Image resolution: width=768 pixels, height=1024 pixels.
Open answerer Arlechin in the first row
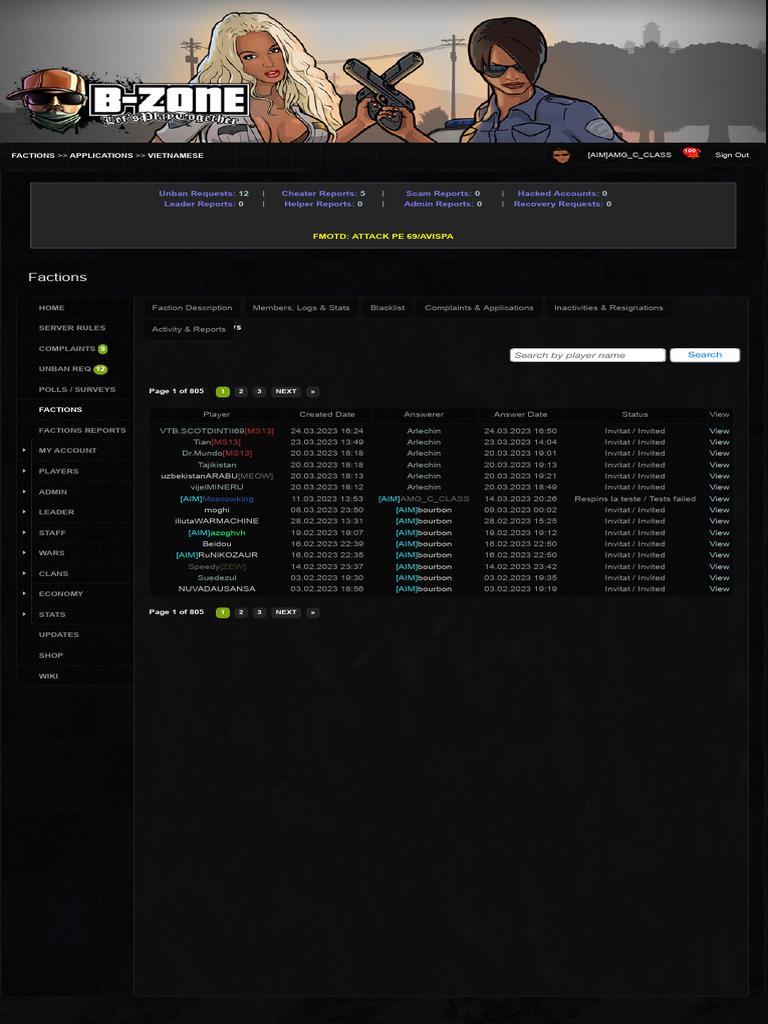tap(424, 431)
